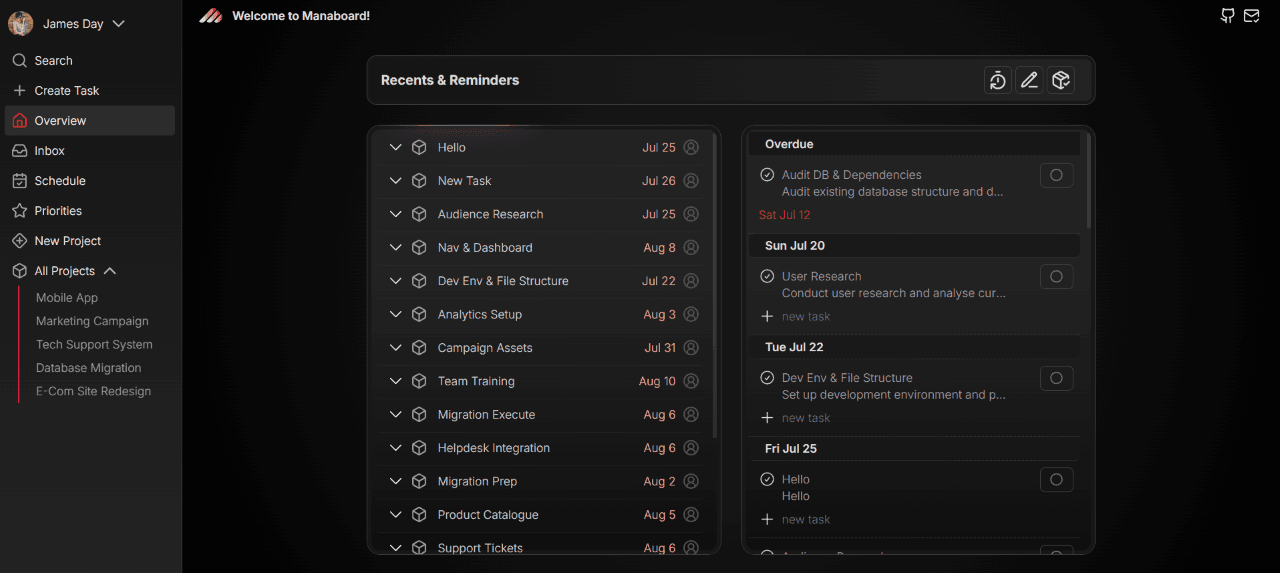
Task: Click assignee icon on Audience Research row
Action: click(691, 214)
